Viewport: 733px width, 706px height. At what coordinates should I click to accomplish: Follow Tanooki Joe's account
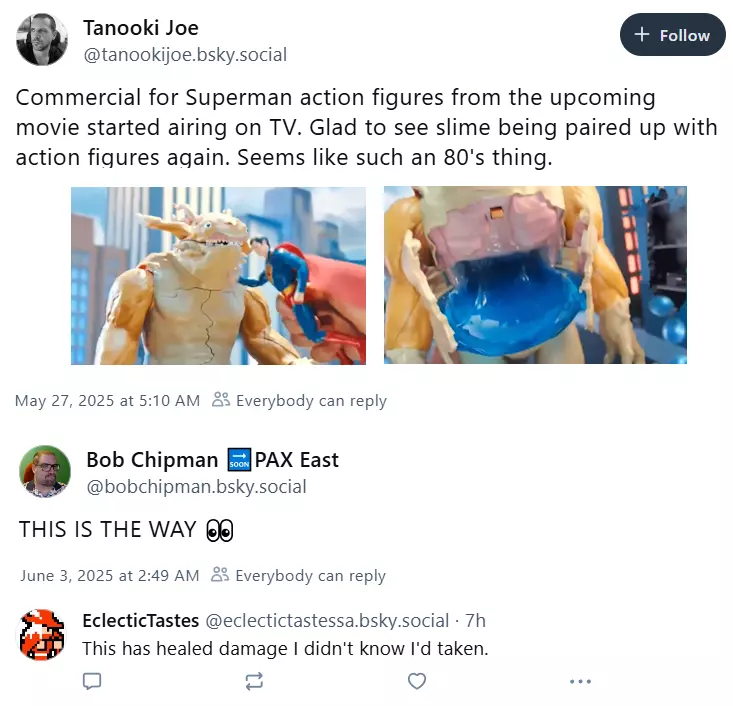tap(672, 35)
